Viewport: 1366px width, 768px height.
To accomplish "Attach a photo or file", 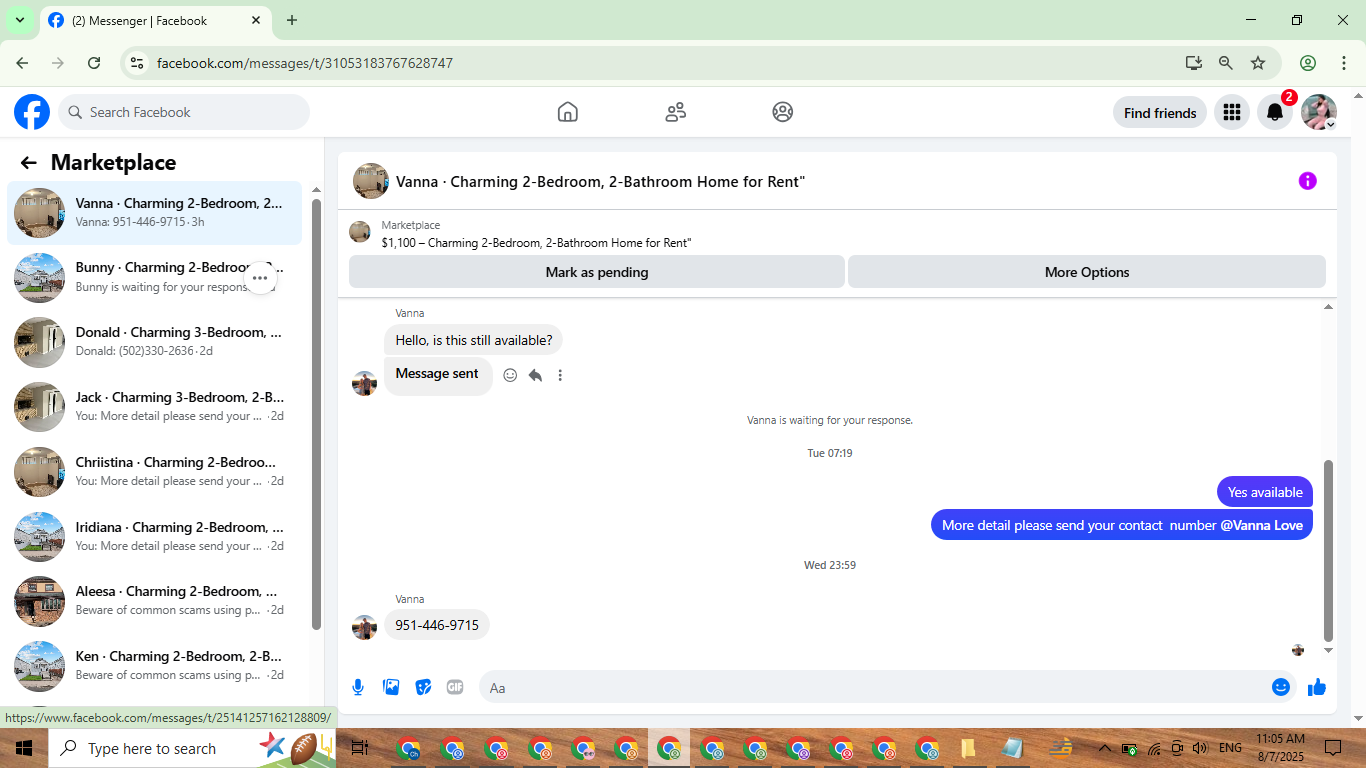I will [391, 687].
